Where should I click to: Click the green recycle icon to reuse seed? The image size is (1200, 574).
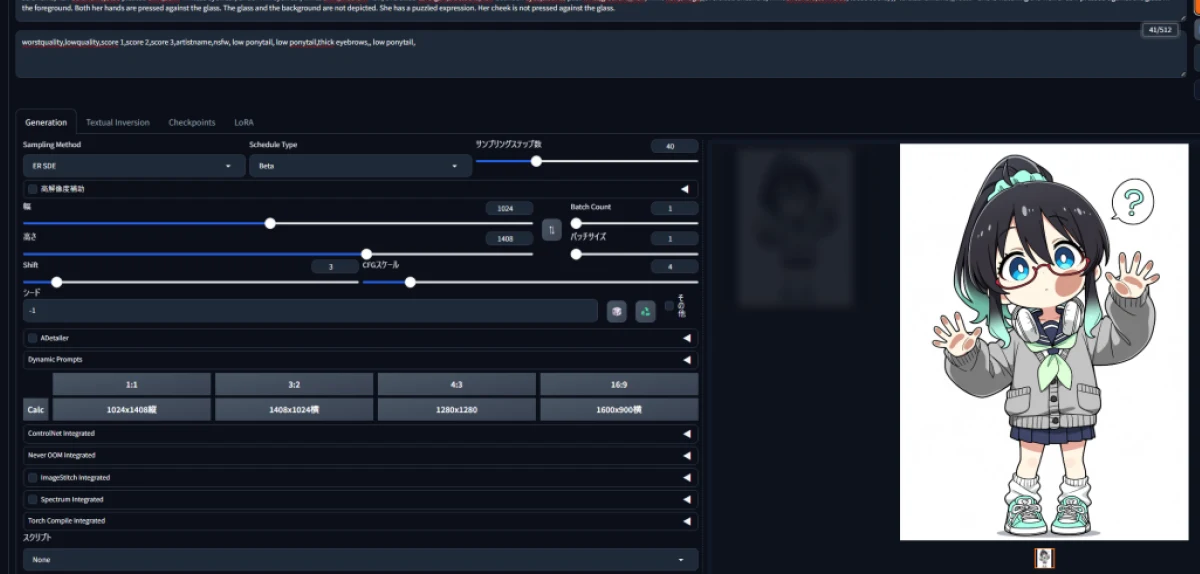(645, 311)
